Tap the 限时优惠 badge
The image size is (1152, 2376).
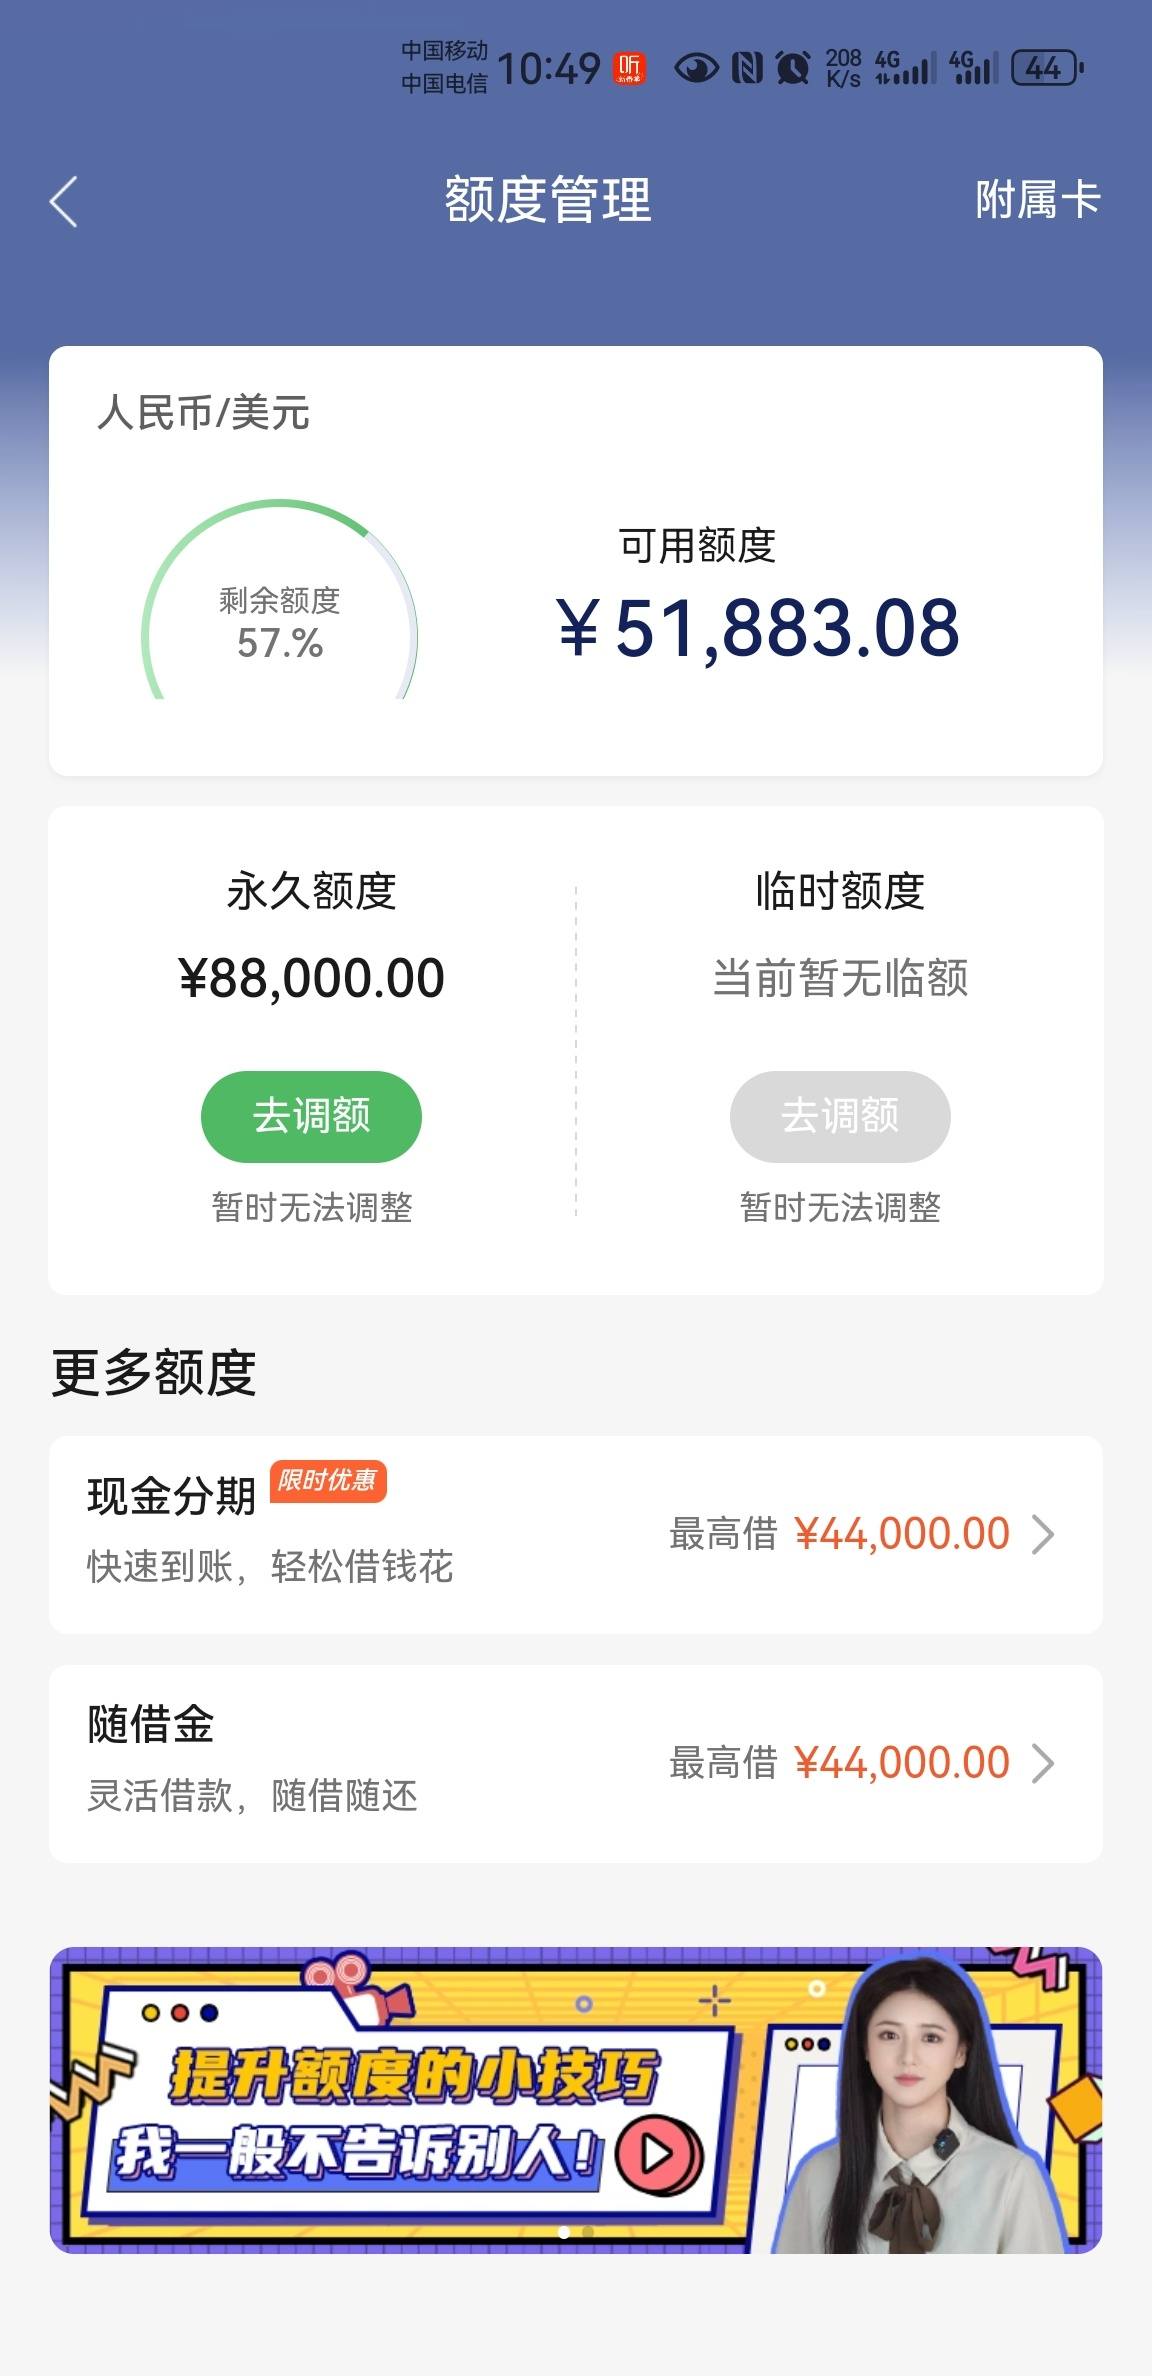[x=328, y=1481]
